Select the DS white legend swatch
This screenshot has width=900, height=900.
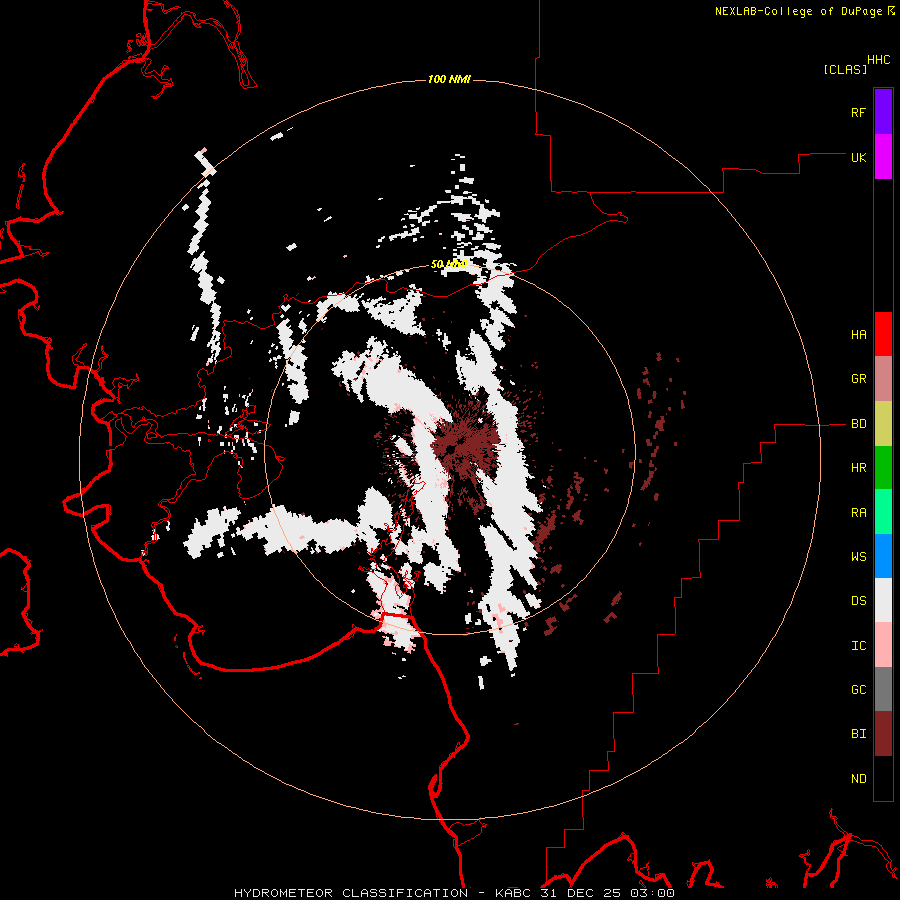883,600
